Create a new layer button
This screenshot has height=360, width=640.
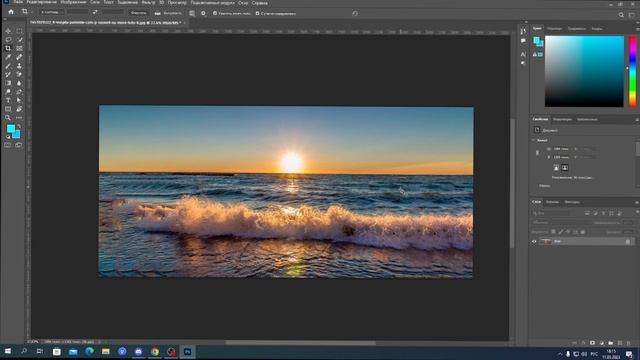coord(620,343)
